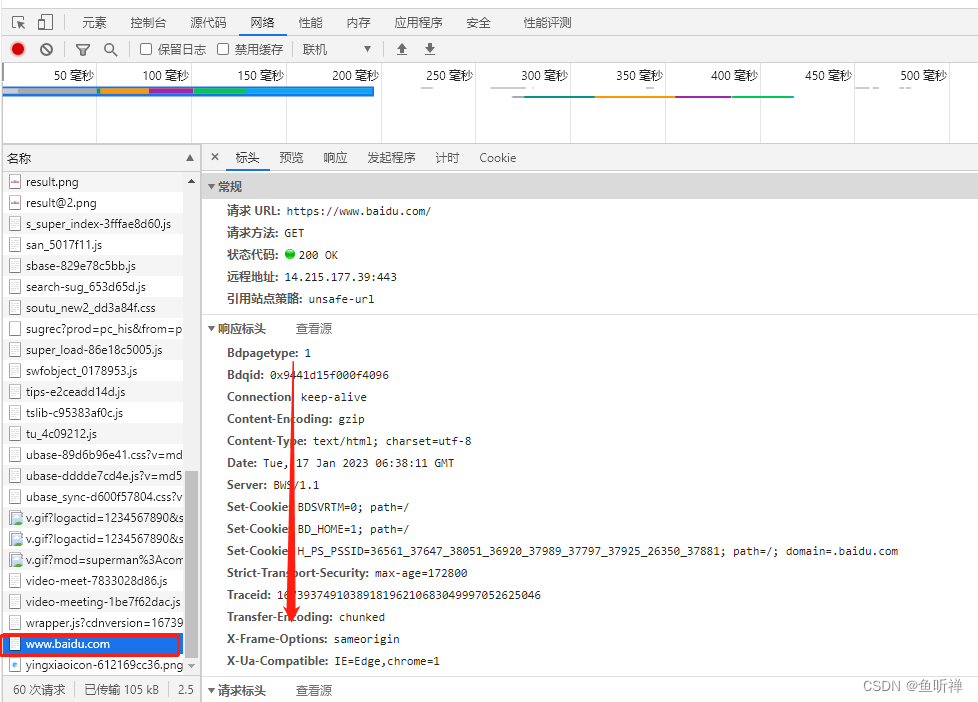
Task: Select search-sug_653d65d.js request
Action: coord(94,287)
